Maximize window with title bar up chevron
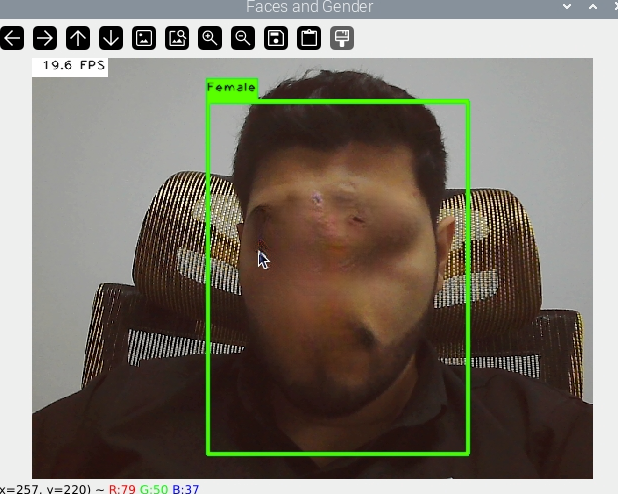Screen dimensions: 618x494 tap(593, 7)
